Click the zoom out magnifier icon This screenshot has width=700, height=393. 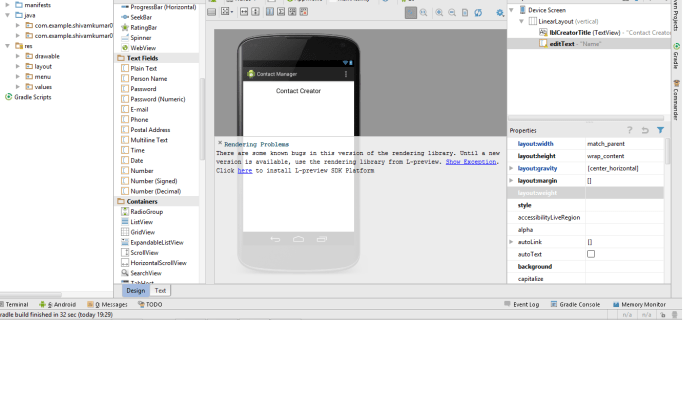[x=452, y=13]
